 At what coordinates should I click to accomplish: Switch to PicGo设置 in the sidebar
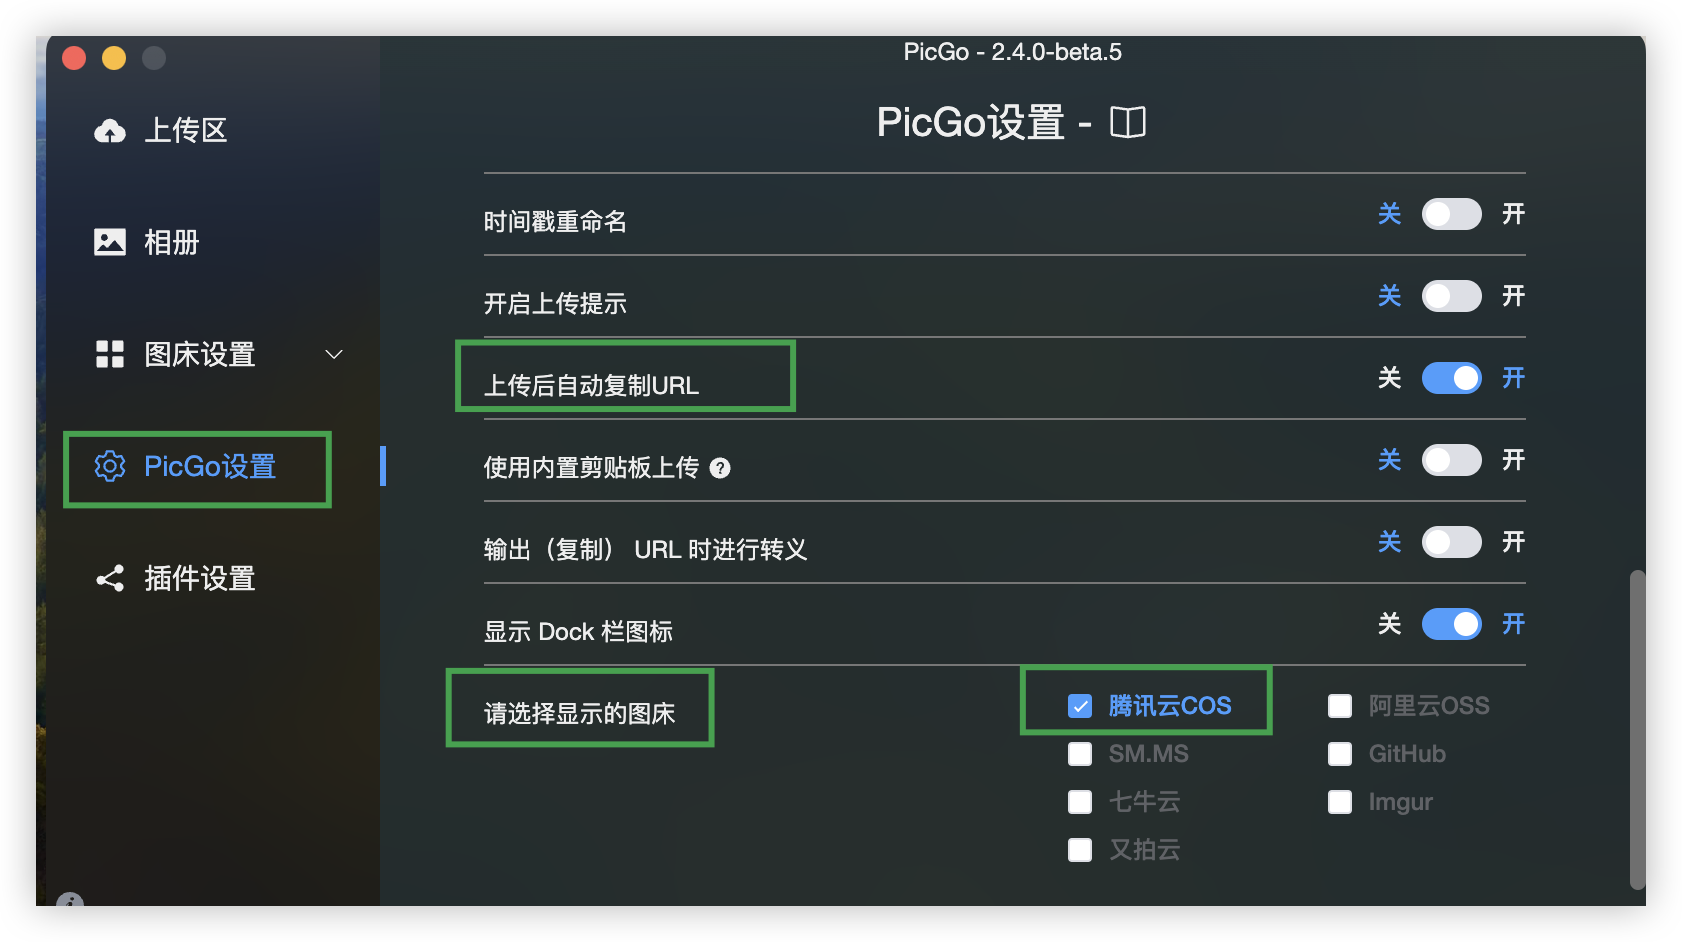tap(197, 467)
